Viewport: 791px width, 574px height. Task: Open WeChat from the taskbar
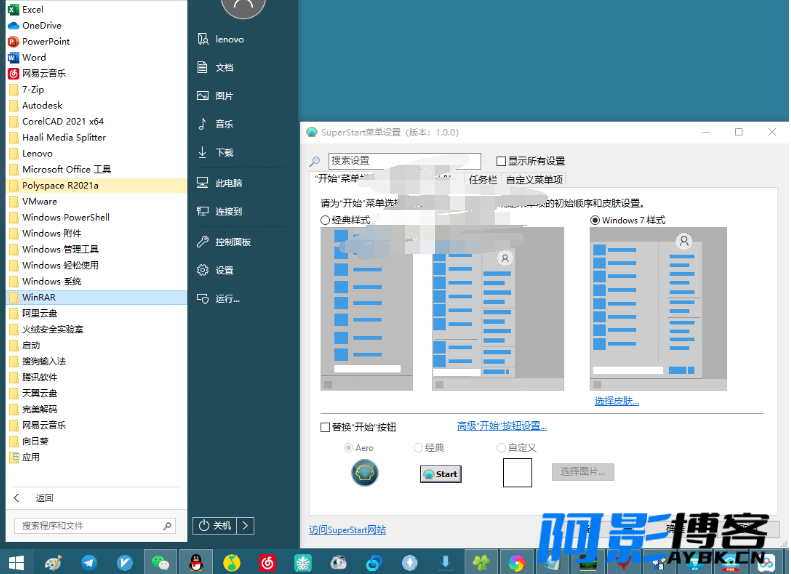[x=160, y=562]
